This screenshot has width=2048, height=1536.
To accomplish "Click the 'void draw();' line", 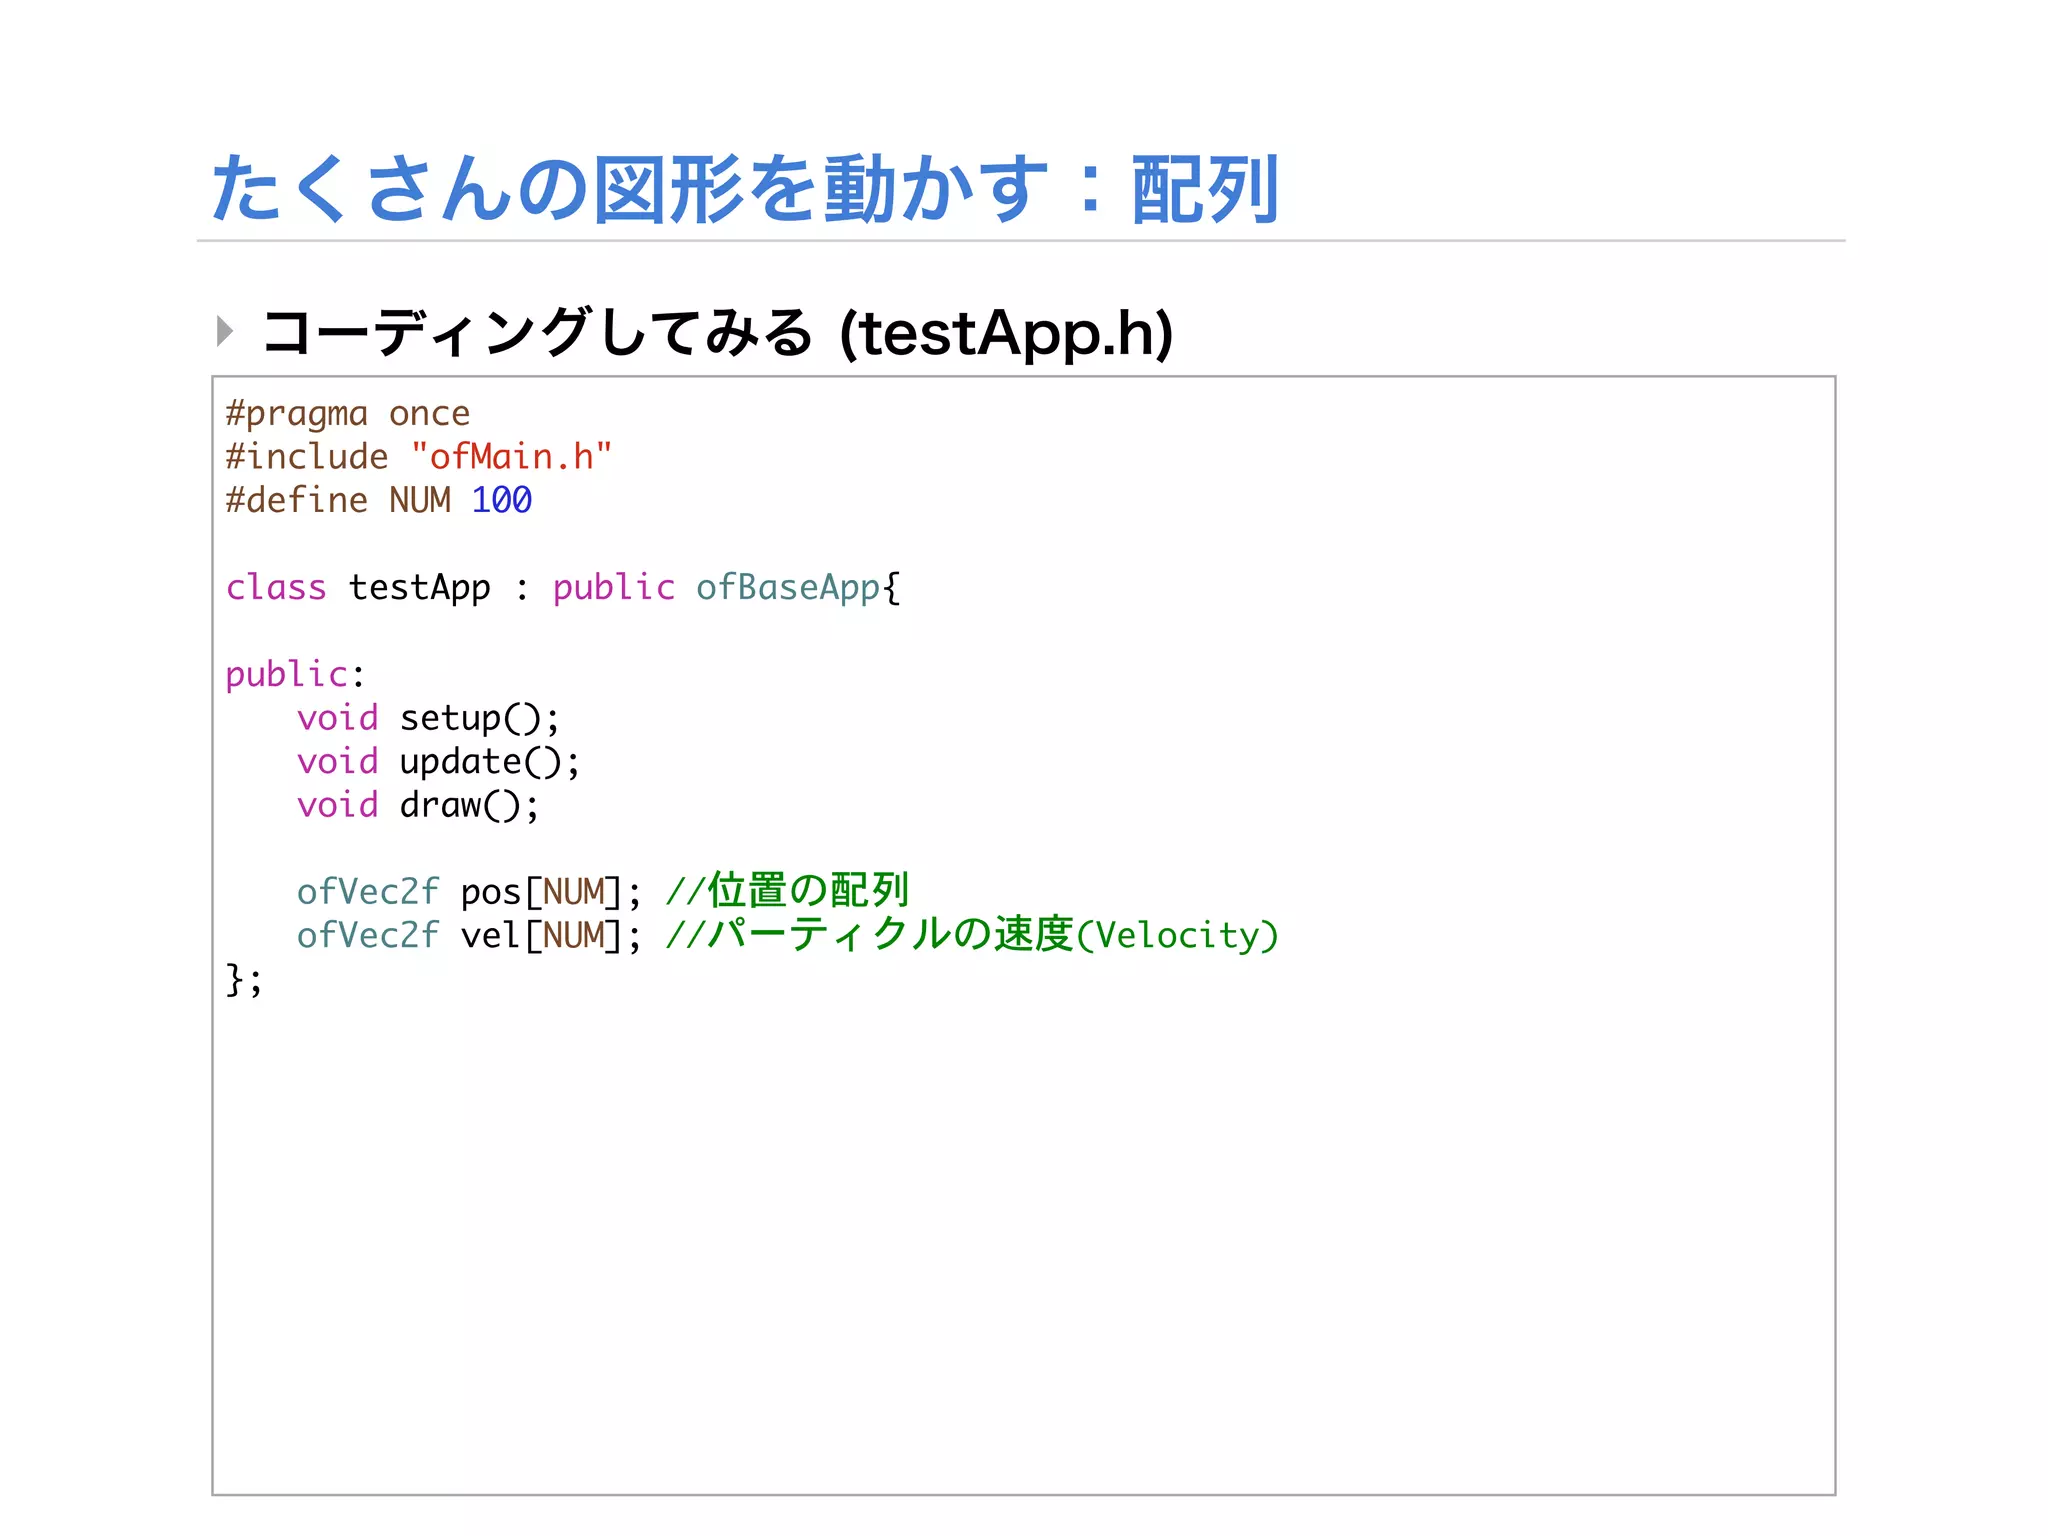I will point(418,805).
